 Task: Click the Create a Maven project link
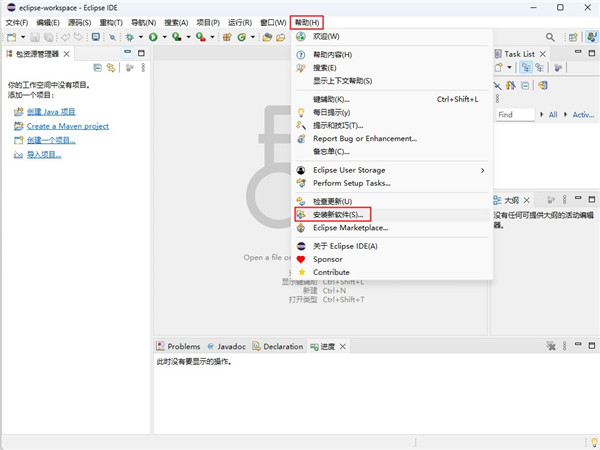[67, 126]
